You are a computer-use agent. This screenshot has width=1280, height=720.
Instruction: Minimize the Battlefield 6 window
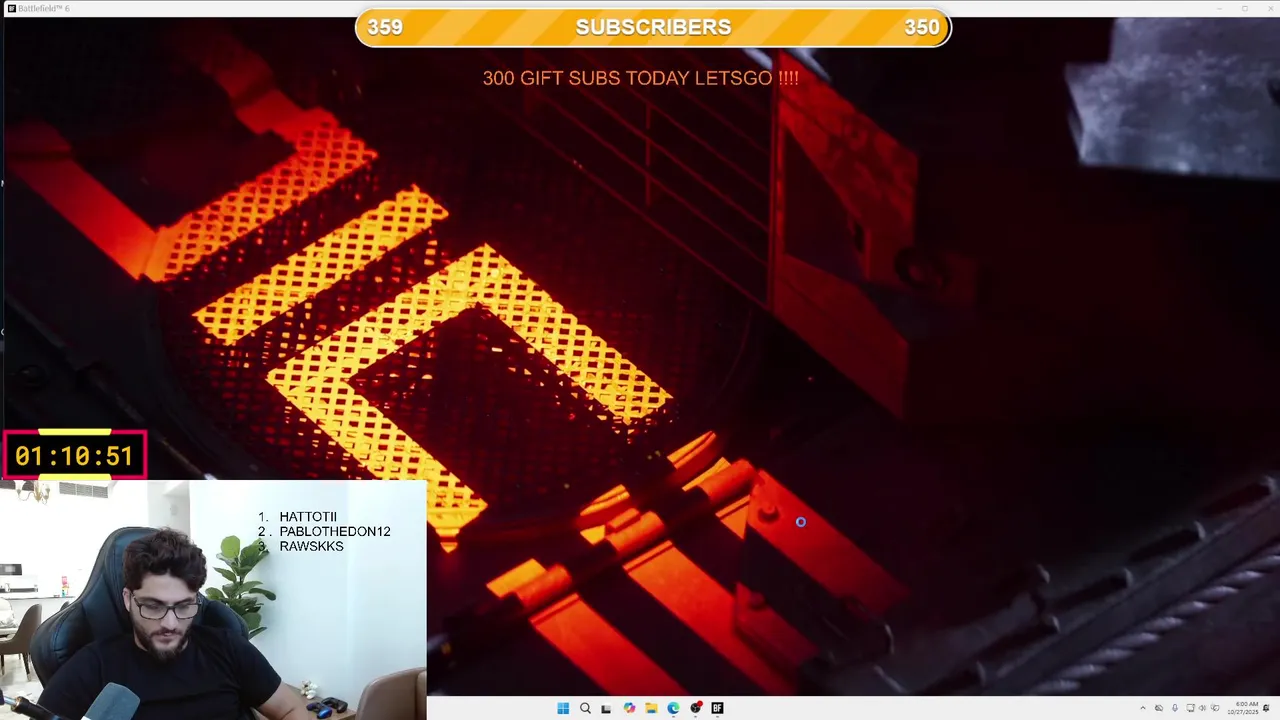(1218, 8)
